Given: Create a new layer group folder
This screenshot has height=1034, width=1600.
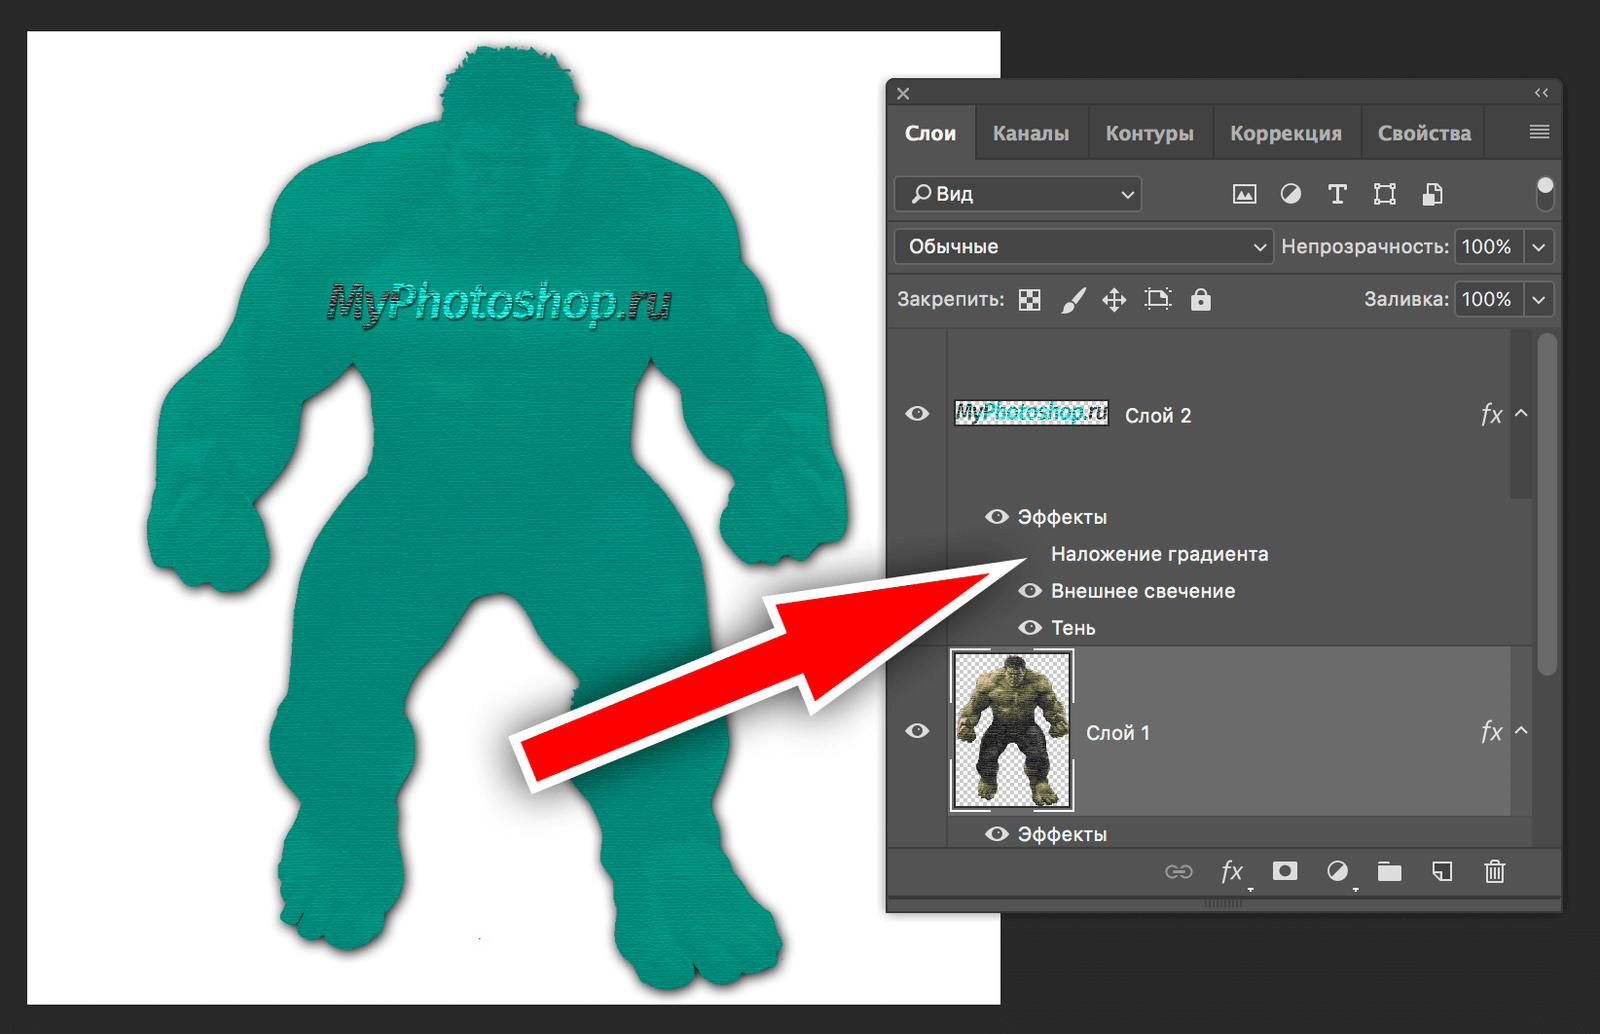Looking at the screenshot, I should [x=1389, y=871].
